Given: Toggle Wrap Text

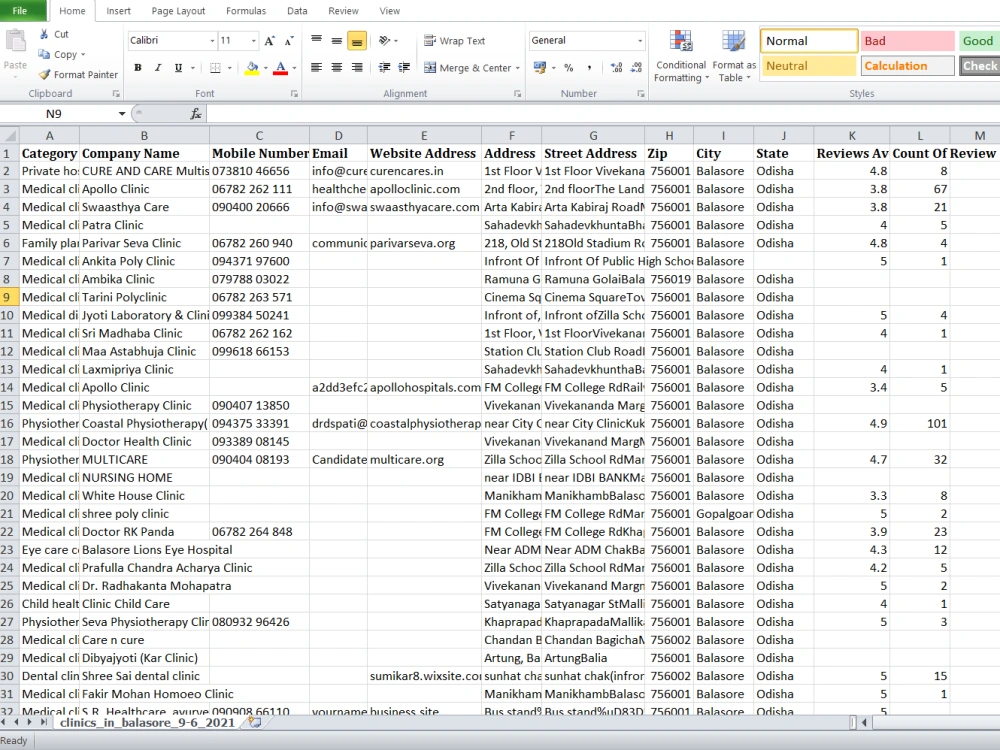Looking at the screenshot, I should 455,40.
